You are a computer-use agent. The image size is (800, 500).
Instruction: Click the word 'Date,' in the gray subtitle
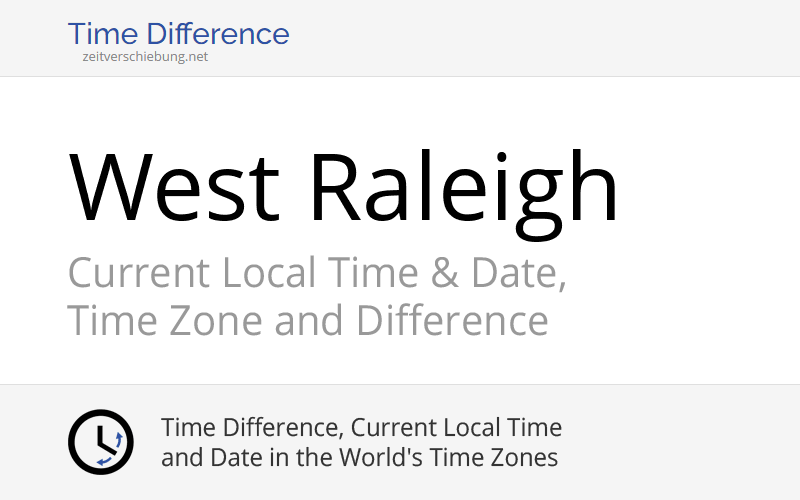click(518, 273)
